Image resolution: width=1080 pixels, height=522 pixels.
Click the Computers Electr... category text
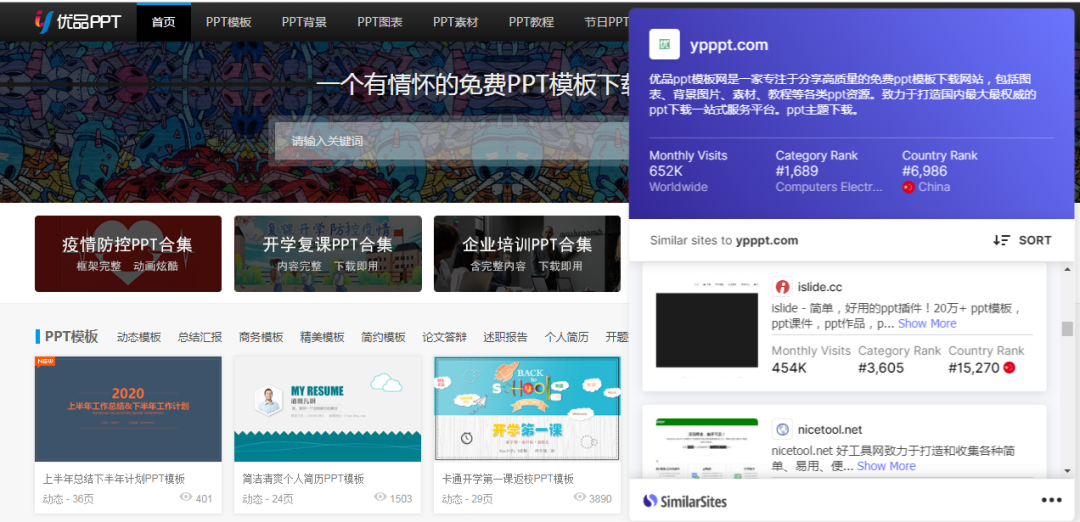(829, 187)
